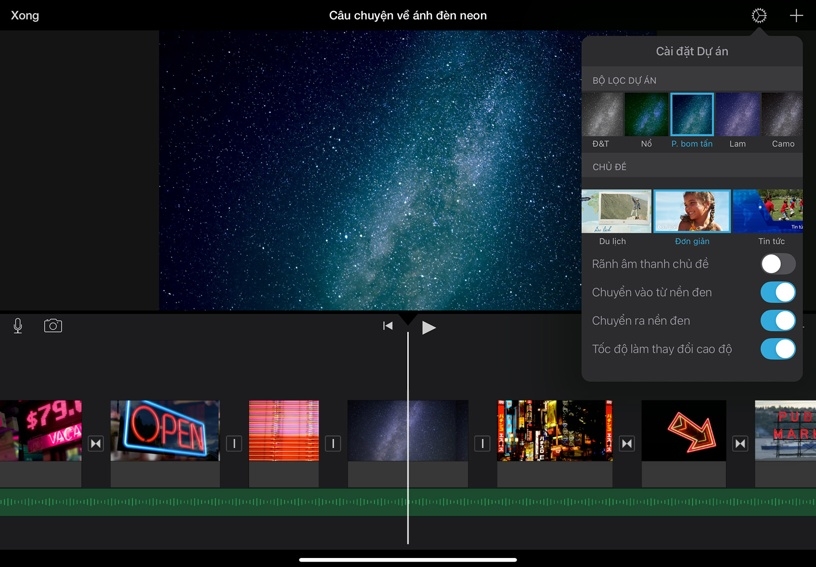Select transition icon after the OPEN neon clip
Image resolution: width=816 pixels, height=567 pixels.
click(234, 443)
